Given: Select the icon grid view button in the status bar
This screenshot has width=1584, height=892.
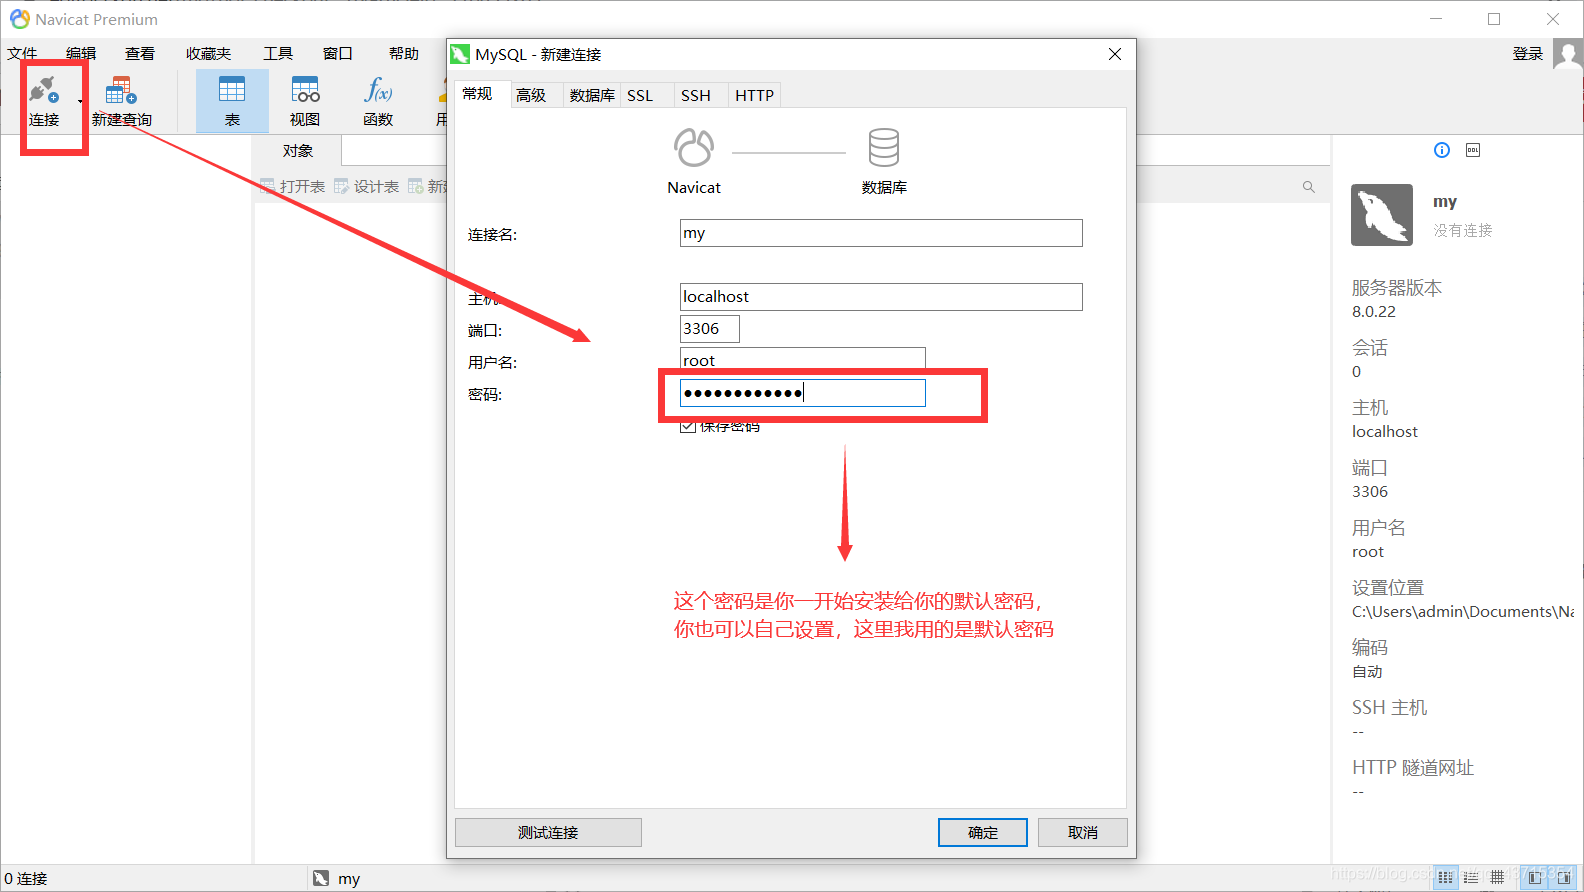Looking at the screenshot, I should (x=1446, y=878).
